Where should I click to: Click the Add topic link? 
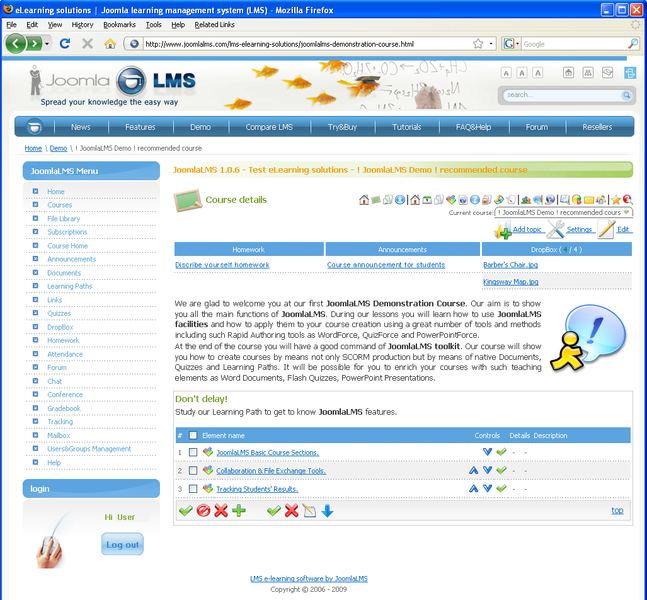click(527, 229)
